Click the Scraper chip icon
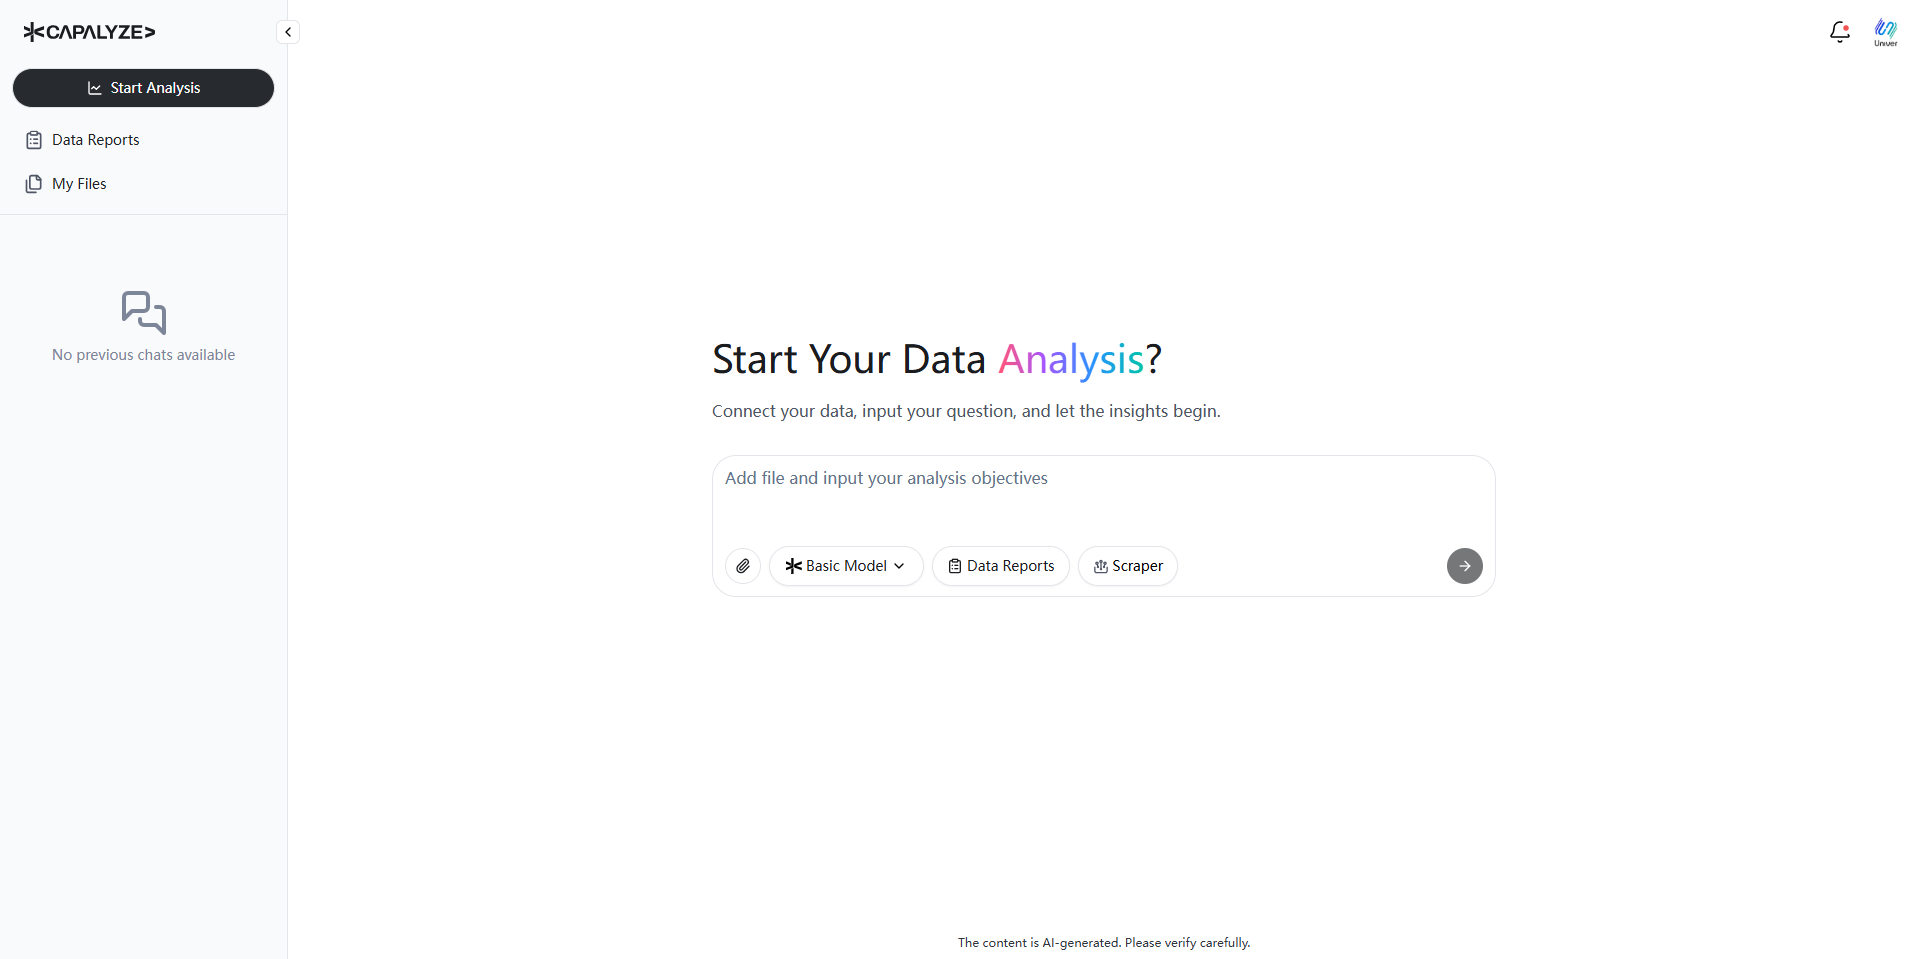Screen dimensions: 1920x959 (x=1101, y=566)
